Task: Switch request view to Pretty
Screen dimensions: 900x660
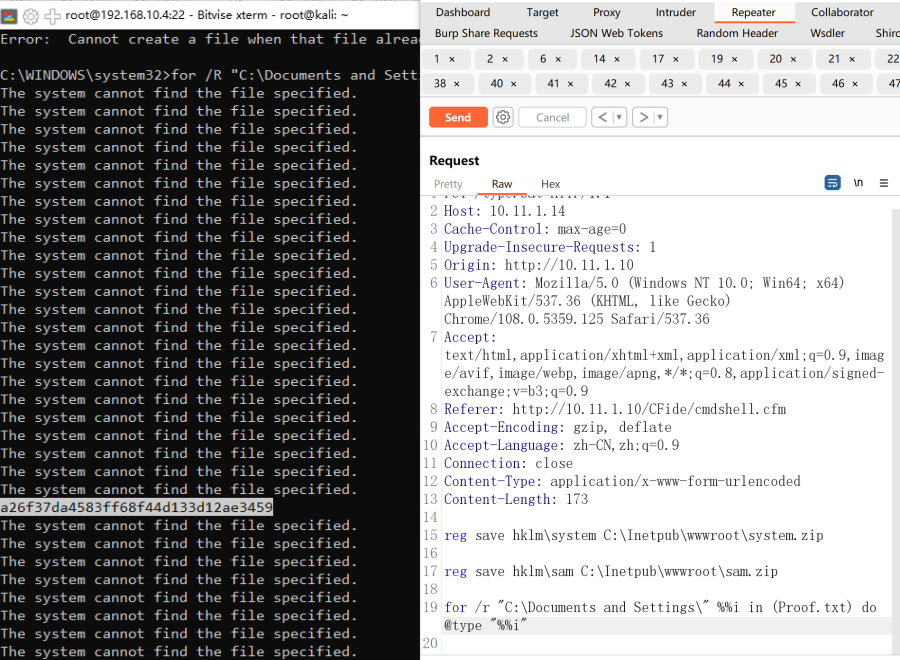Action: (448, 184)
